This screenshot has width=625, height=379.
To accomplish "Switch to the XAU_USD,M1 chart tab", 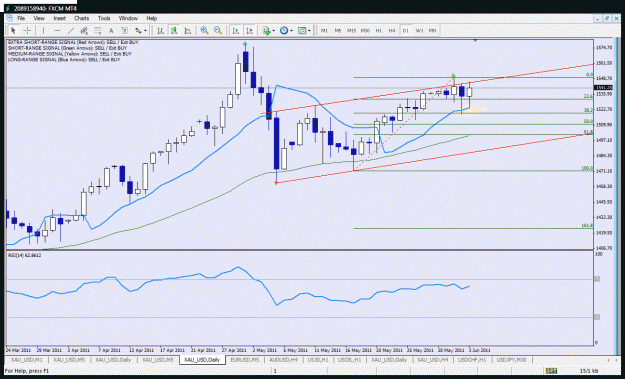I will click(27, 360).
